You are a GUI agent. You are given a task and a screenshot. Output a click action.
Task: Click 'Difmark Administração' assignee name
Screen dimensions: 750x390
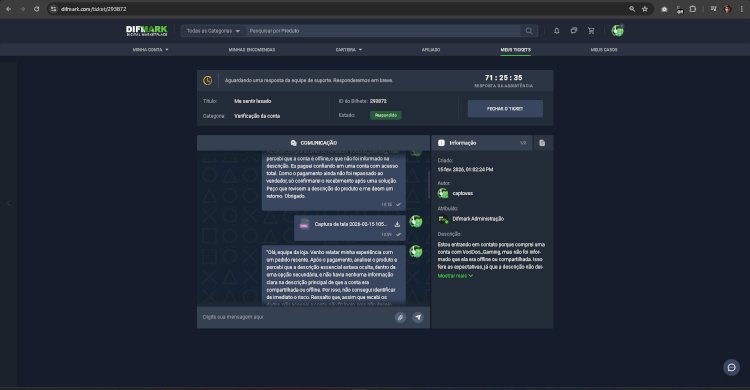pyautogui.click(x=478, y=219)
